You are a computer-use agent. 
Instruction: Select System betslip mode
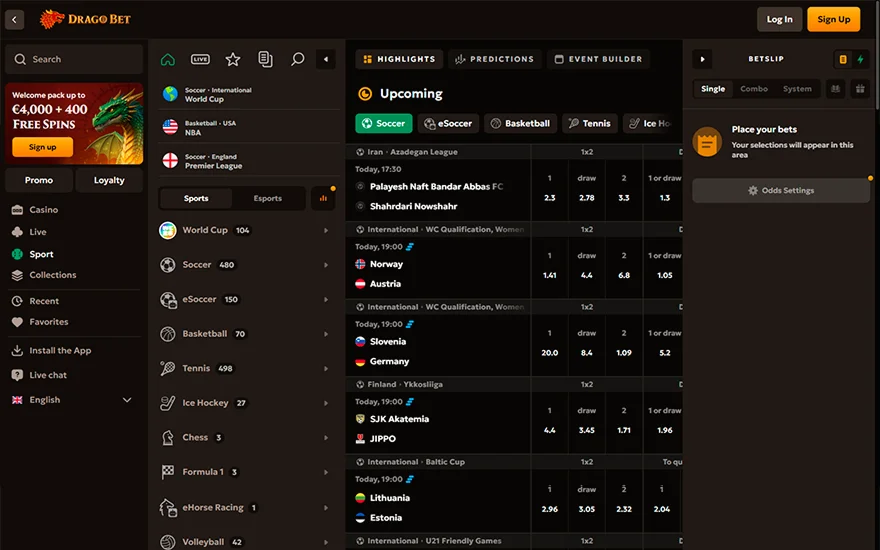(797, 89)
